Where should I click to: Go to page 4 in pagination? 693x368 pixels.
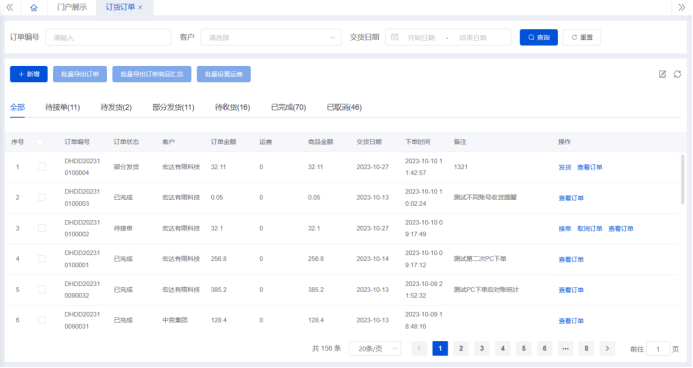click(x=503, y=349)
